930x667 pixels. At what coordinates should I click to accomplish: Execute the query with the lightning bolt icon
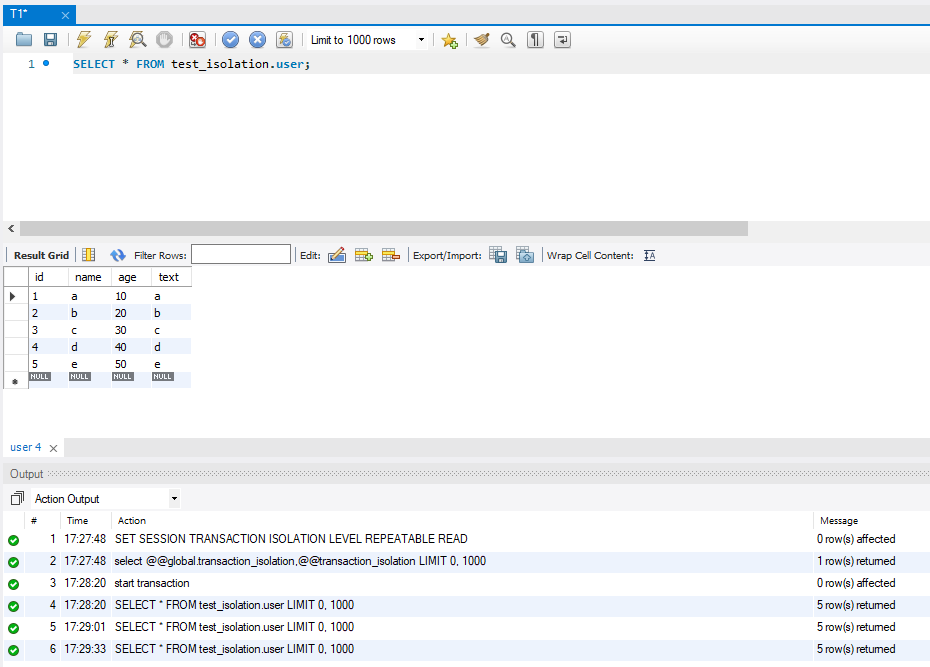[x=84, y=40]
